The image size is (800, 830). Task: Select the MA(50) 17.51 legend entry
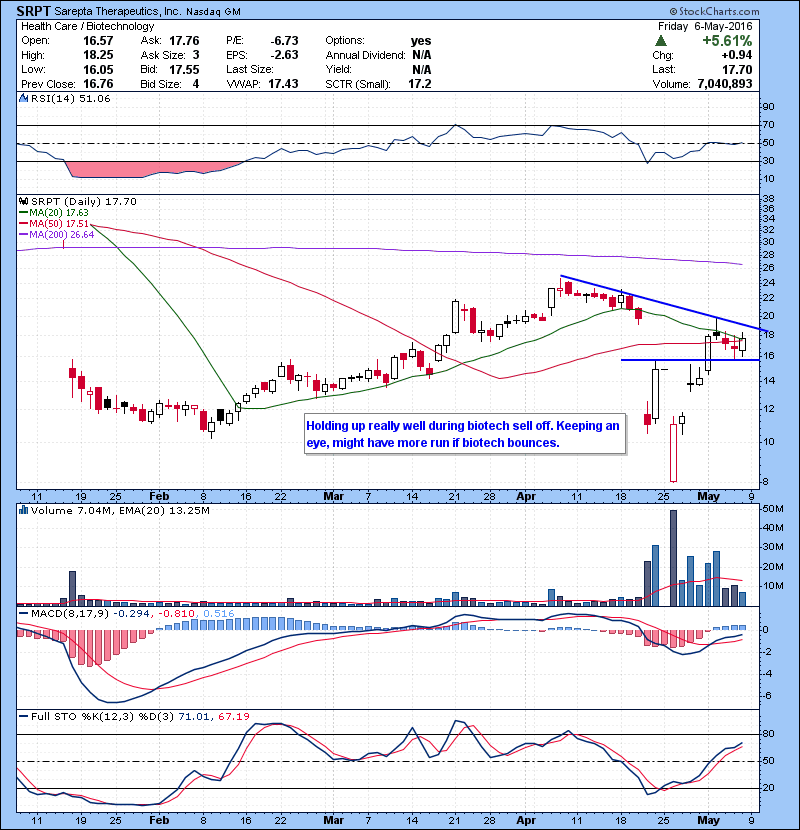pos(53,223)
